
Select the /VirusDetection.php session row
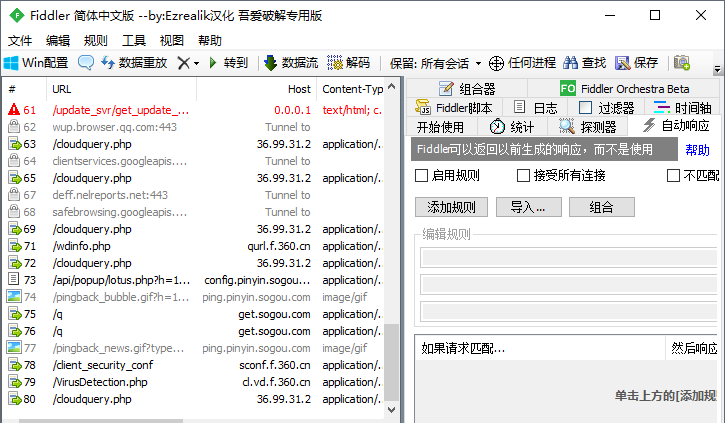click(x=194, y=382)
